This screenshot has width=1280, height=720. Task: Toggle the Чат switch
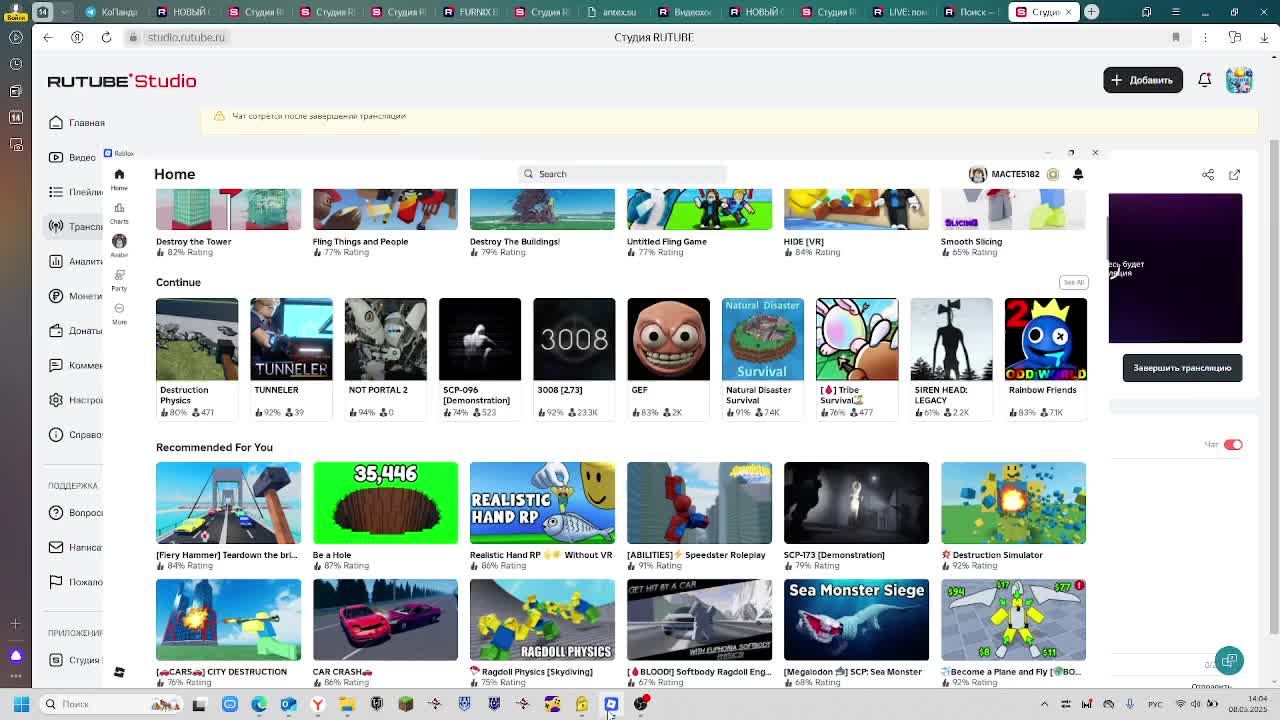coord(1233,444)
